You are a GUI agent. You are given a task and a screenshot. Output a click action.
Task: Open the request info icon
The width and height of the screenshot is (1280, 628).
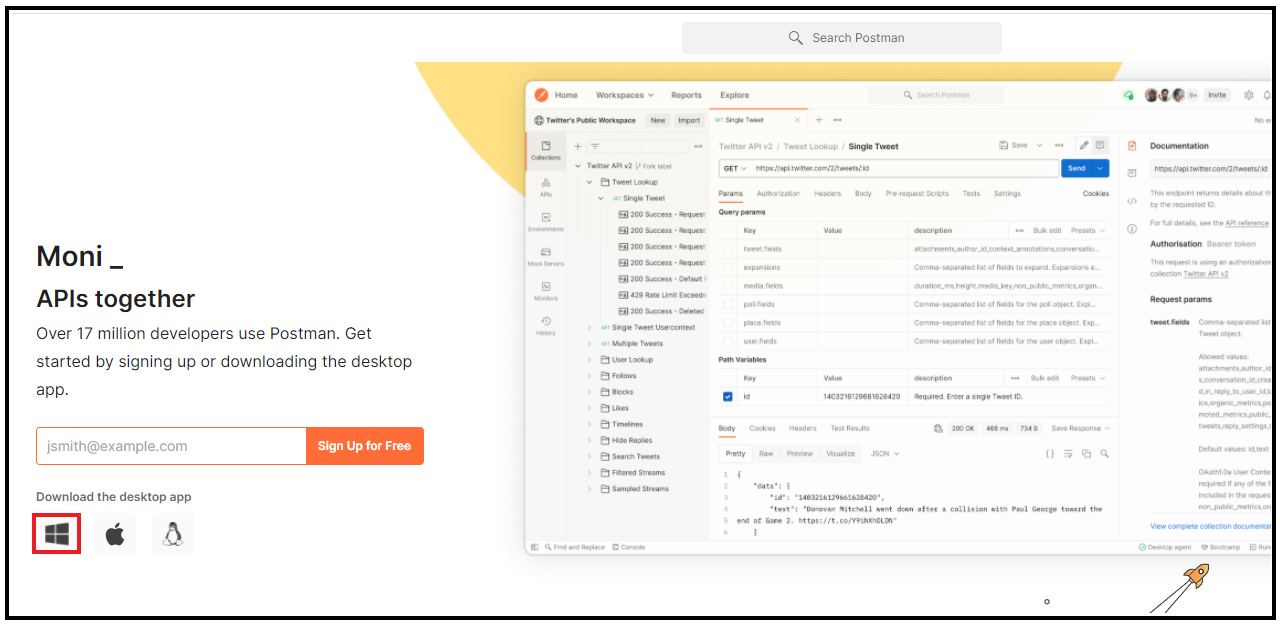coord(1132,229)
